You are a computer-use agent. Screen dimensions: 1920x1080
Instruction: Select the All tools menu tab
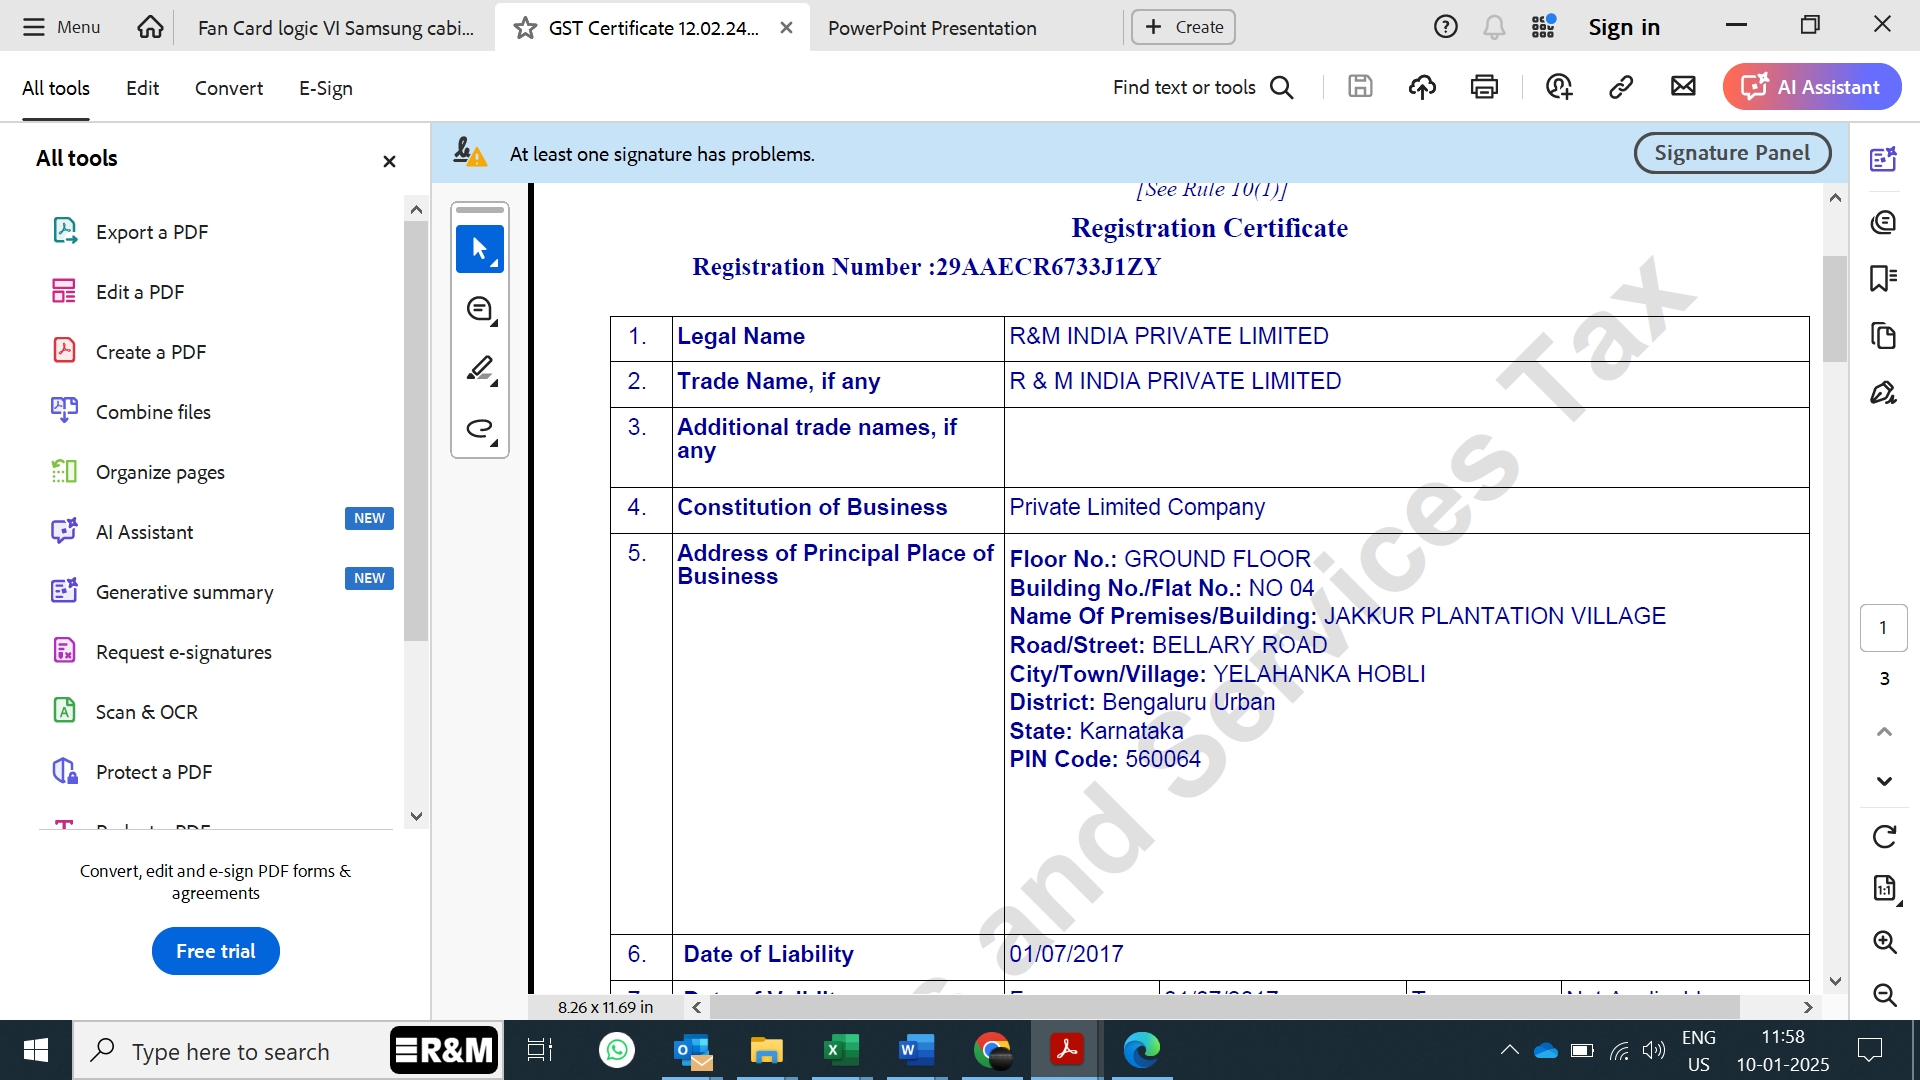pyautogui.click(x=56, y=88)
